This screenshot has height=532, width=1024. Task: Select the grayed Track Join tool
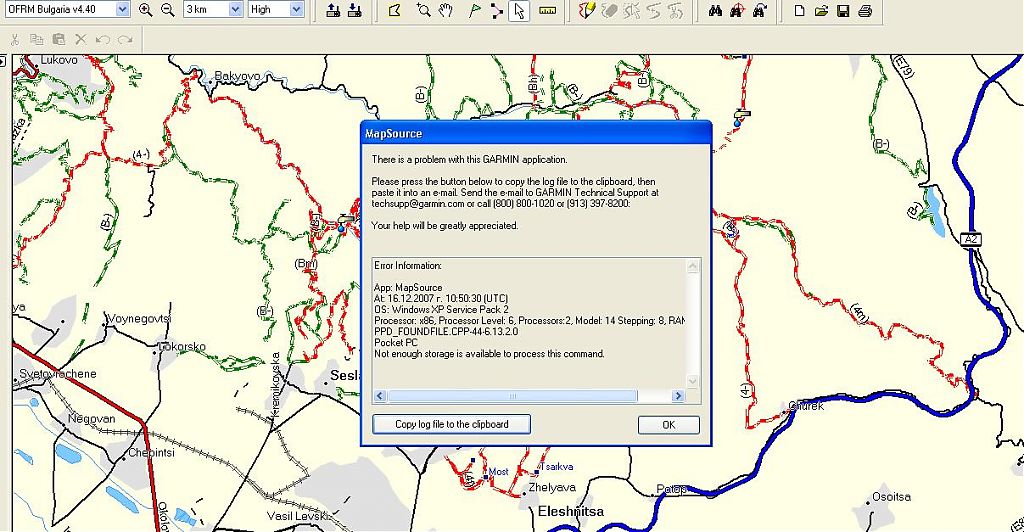[x=654, y=10]
